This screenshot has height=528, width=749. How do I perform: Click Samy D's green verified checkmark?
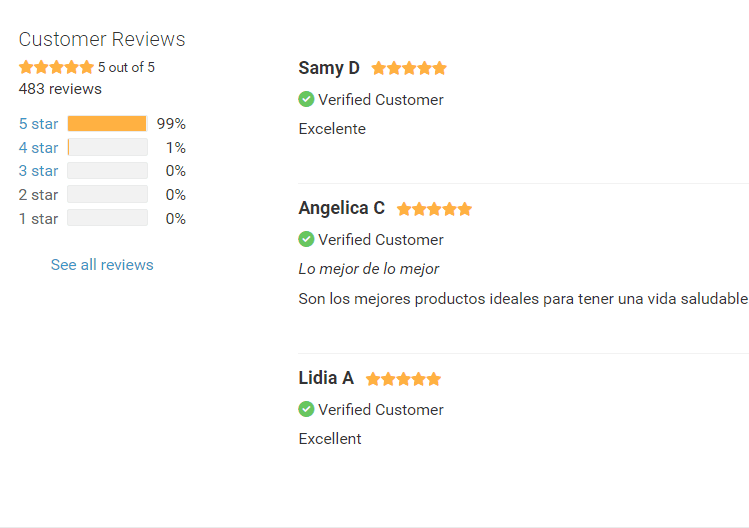(x=306, y=99)
